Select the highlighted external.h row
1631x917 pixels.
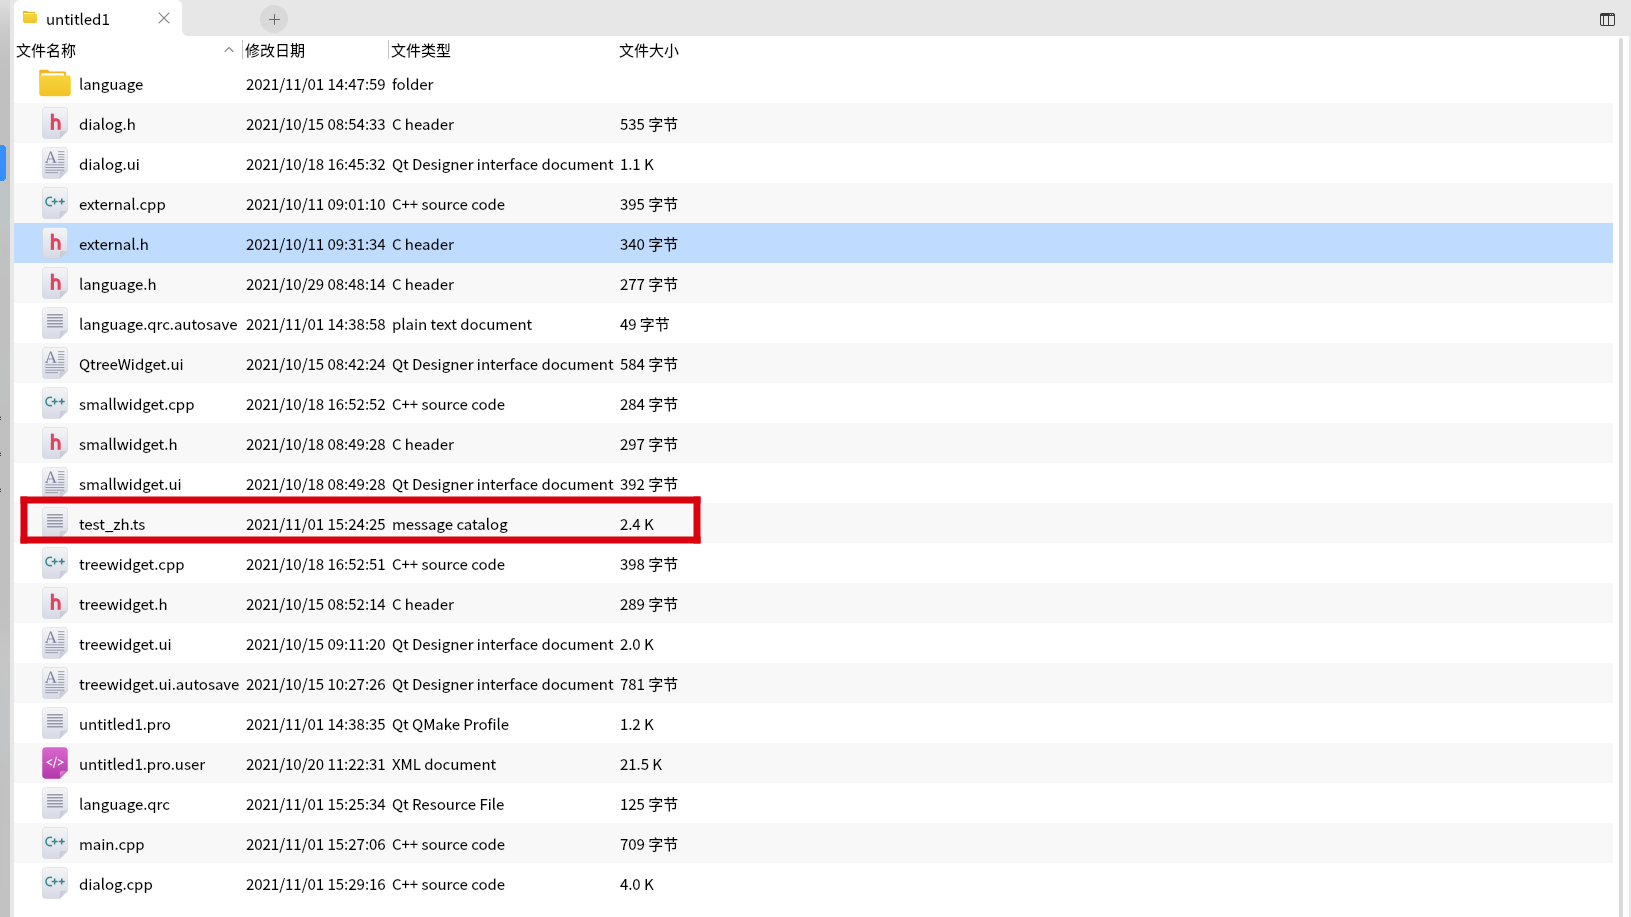[x=400, y=243]
